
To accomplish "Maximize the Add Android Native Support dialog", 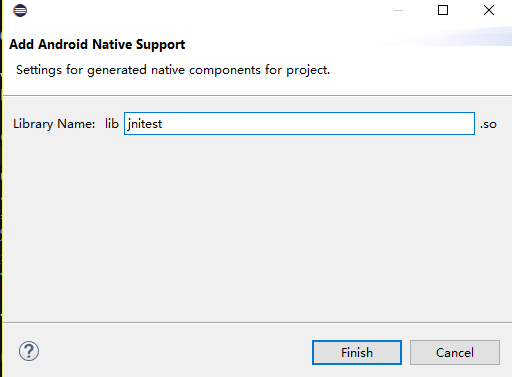I will pos(443,10).
